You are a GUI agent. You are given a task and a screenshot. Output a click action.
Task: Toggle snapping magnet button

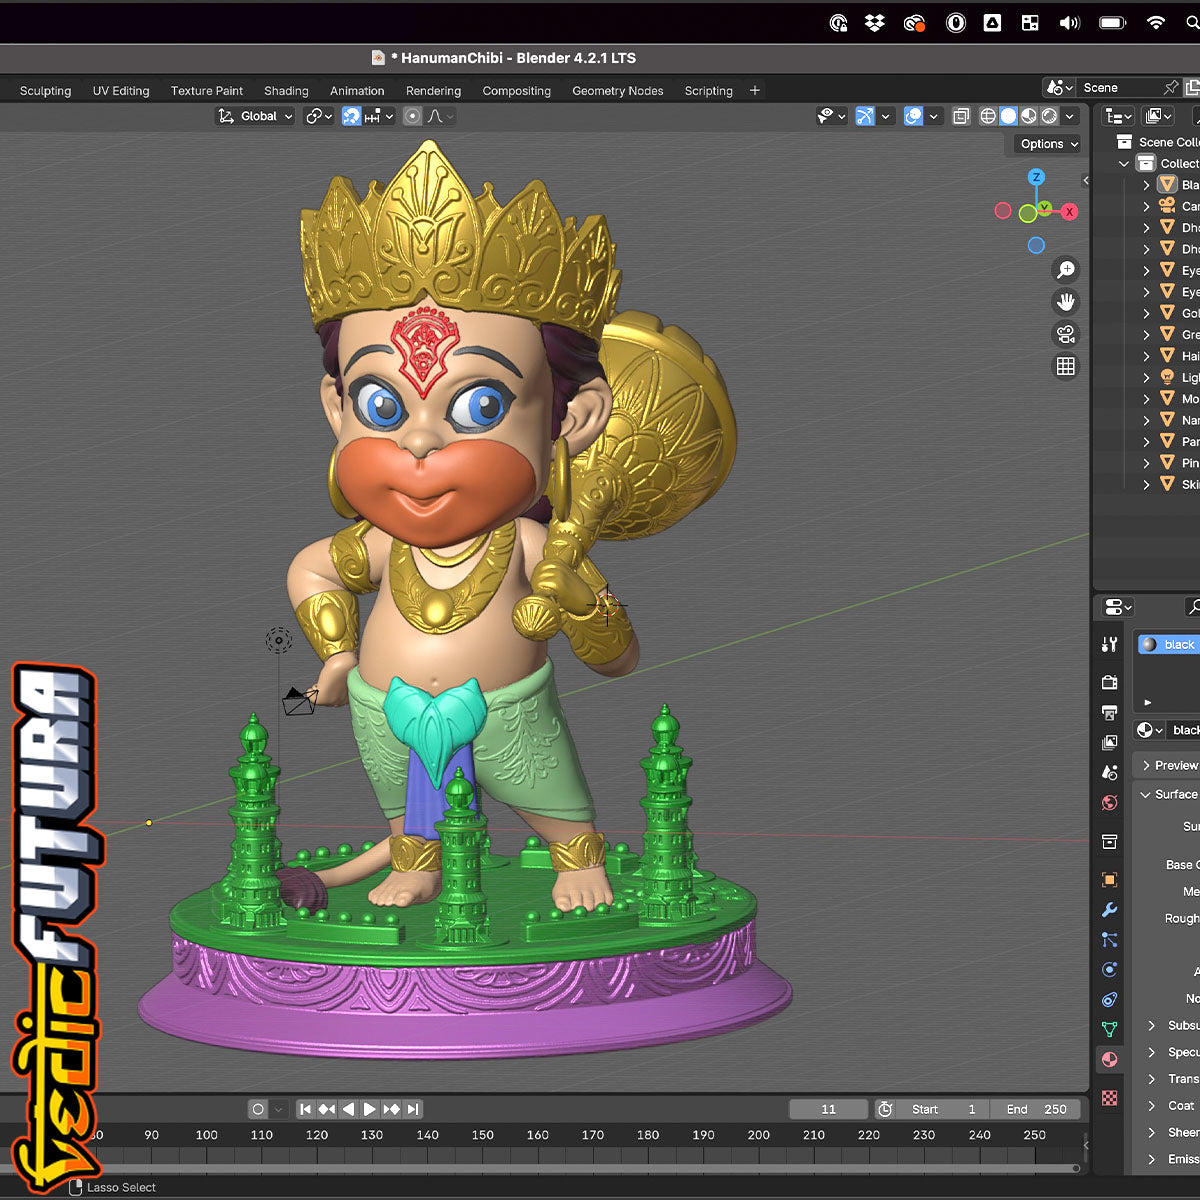[352, 116]
